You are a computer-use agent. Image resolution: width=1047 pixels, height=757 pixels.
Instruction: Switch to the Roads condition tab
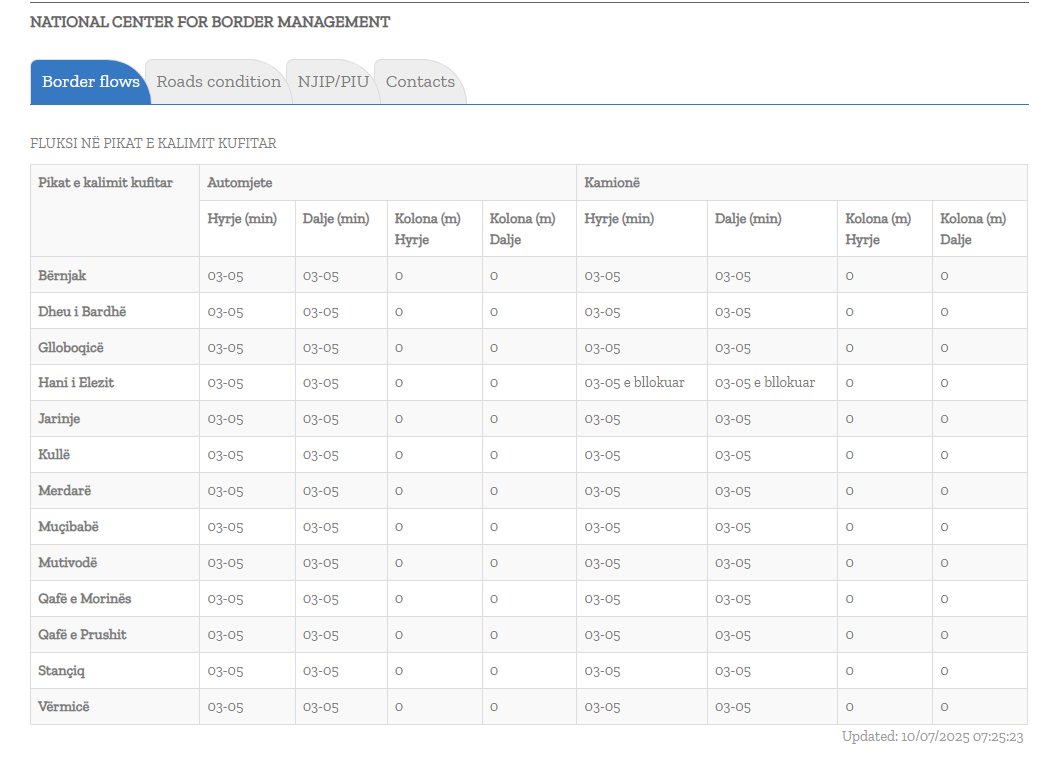point(218,82)
